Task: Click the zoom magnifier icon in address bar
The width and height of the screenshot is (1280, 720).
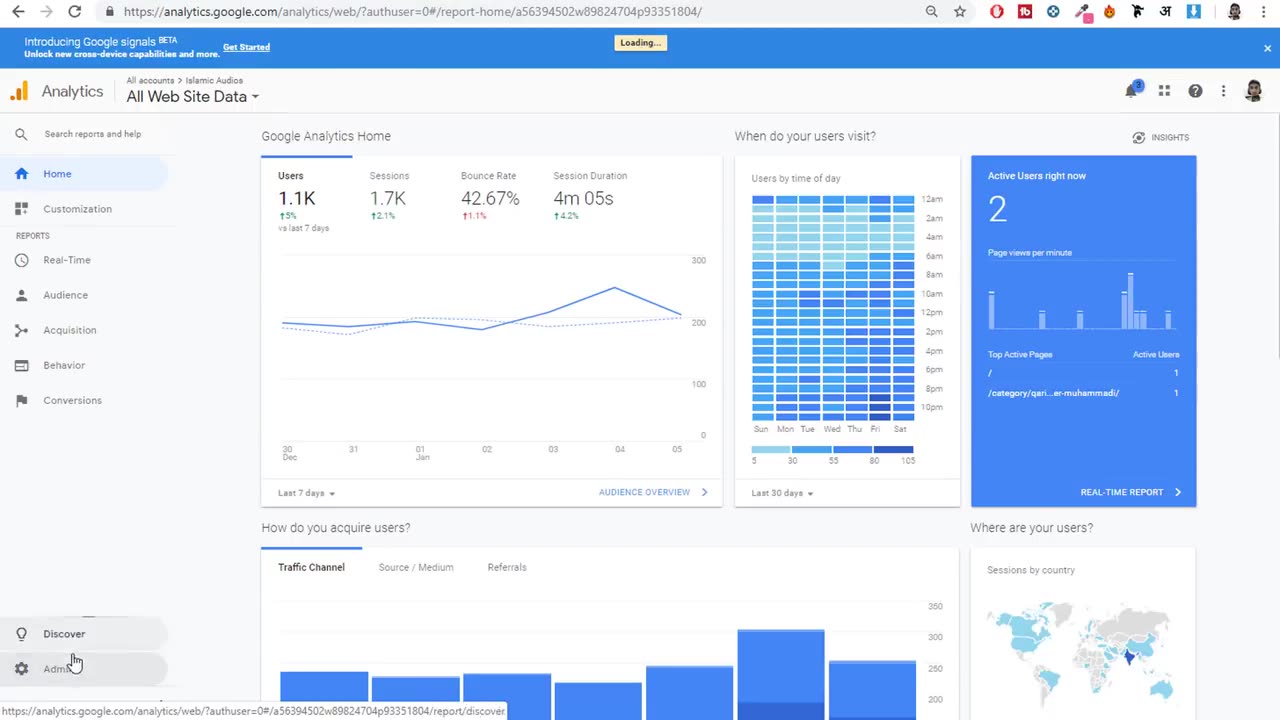Action: pyautogui.click(x=932, y=12)
